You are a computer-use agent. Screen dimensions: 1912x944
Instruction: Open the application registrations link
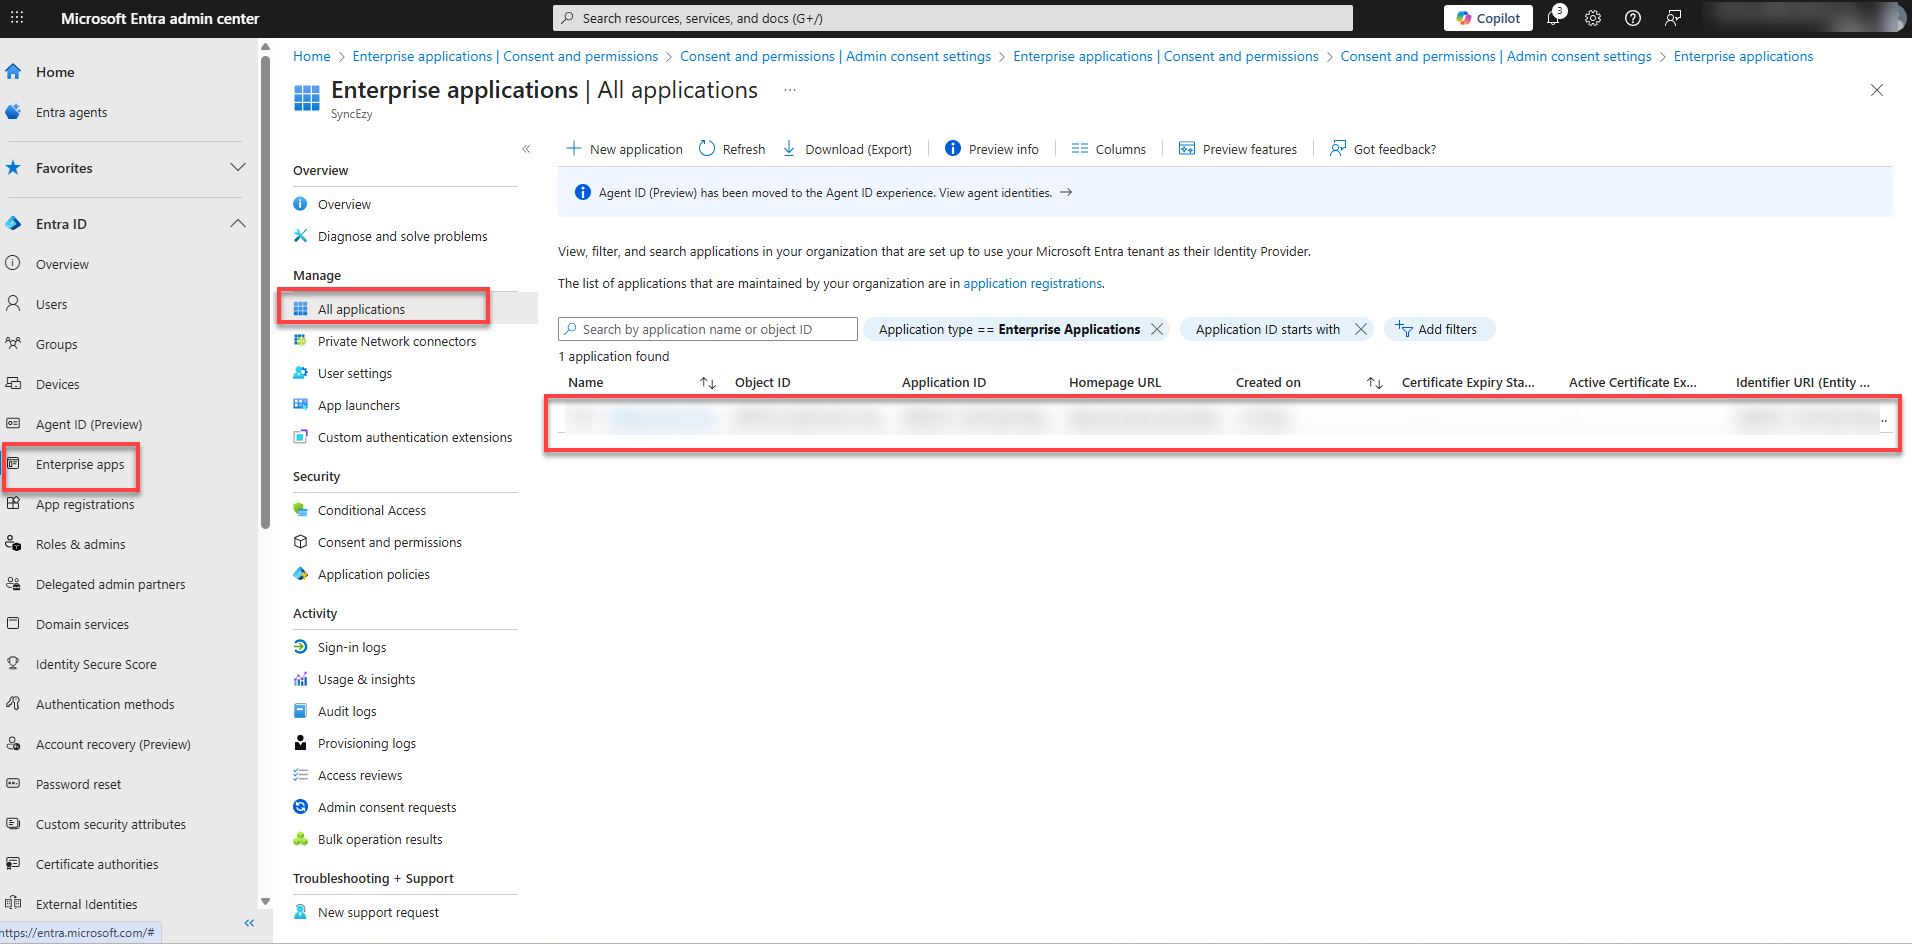tap(1032, 284)
